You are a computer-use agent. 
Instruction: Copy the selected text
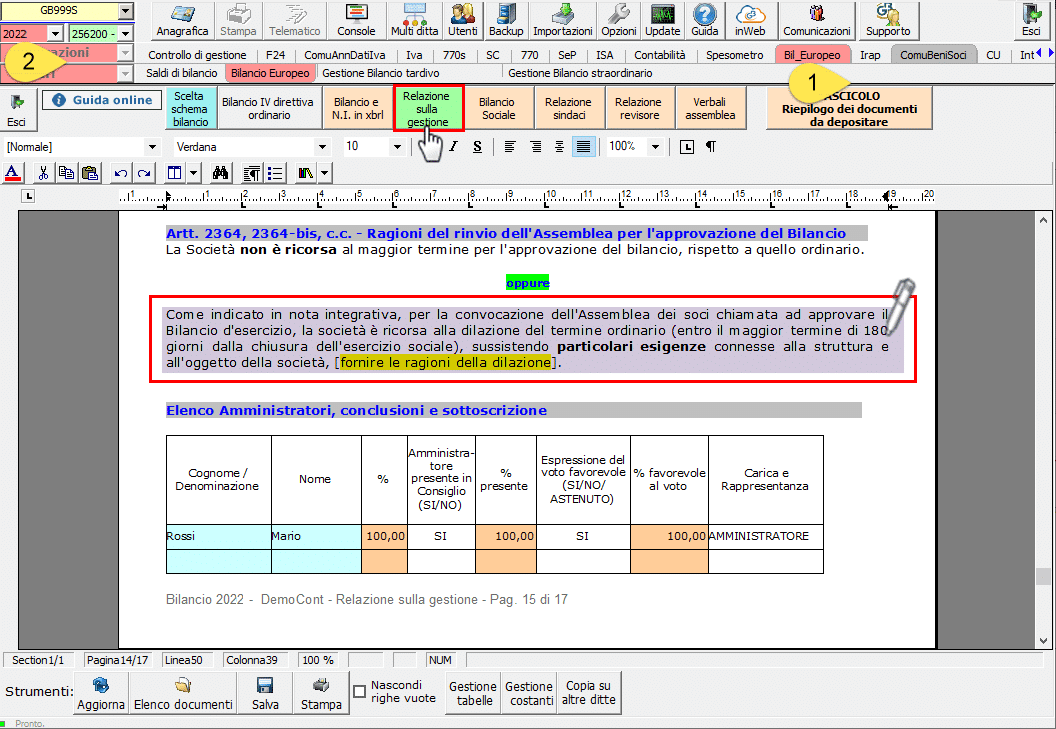click(x=66, y=173)
